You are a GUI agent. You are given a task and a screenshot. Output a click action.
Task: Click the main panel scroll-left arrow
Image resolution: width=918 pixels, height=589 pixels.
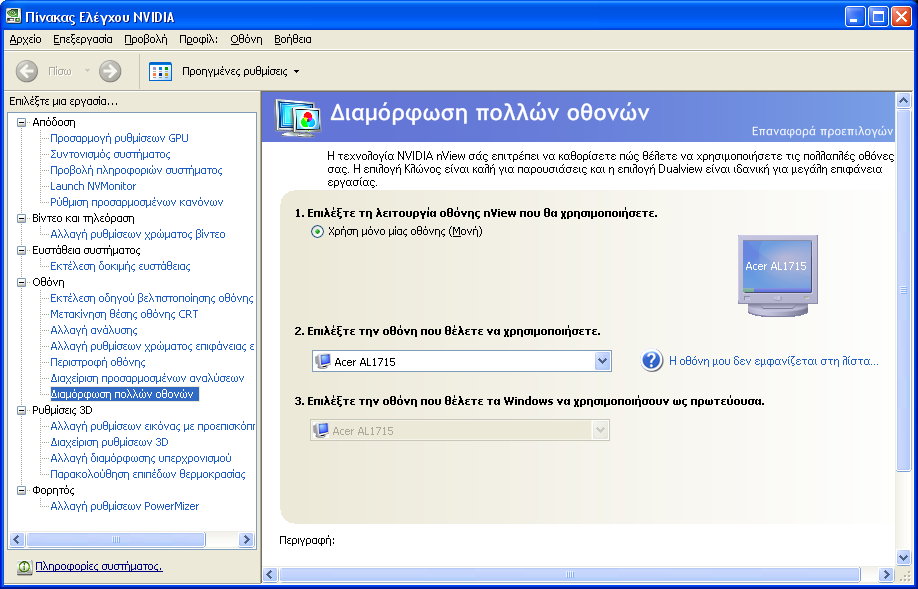pyautogui.click(x=270, y=575)
